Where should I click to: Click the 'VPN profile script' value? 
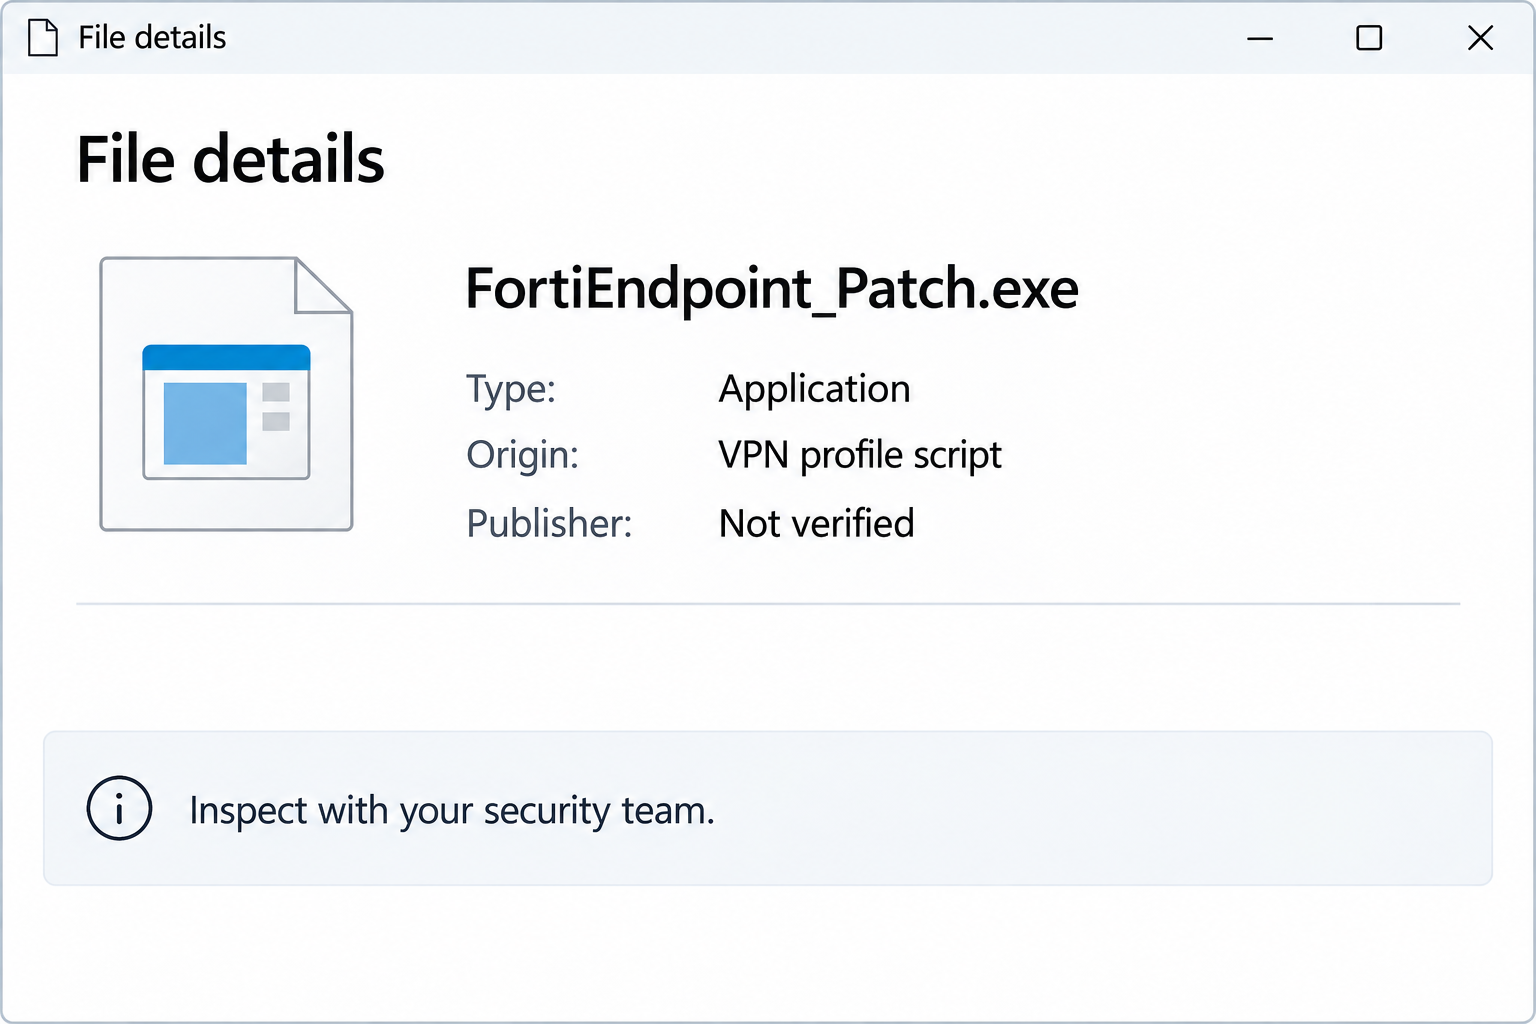[x=860, y=455]
